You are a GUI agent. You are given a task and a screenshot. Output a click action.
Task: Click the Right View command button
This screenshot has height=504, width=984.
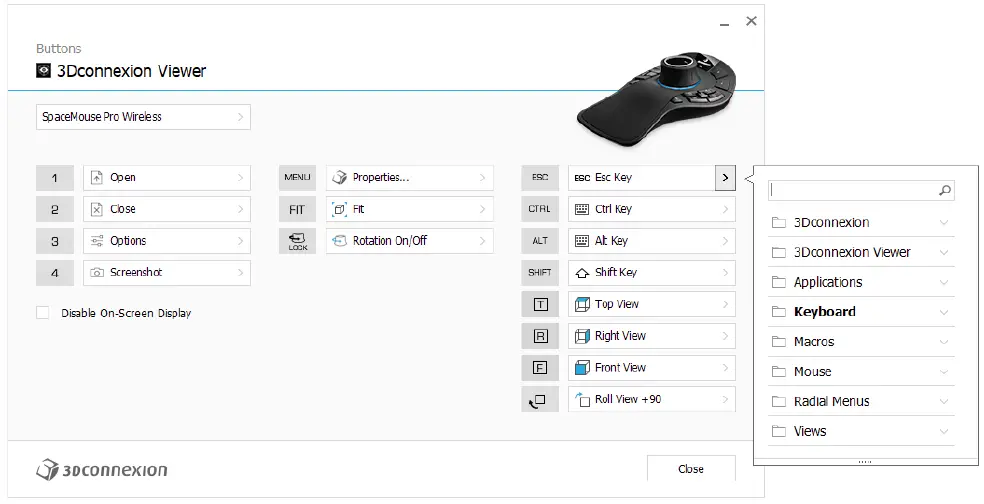(651, 336)
